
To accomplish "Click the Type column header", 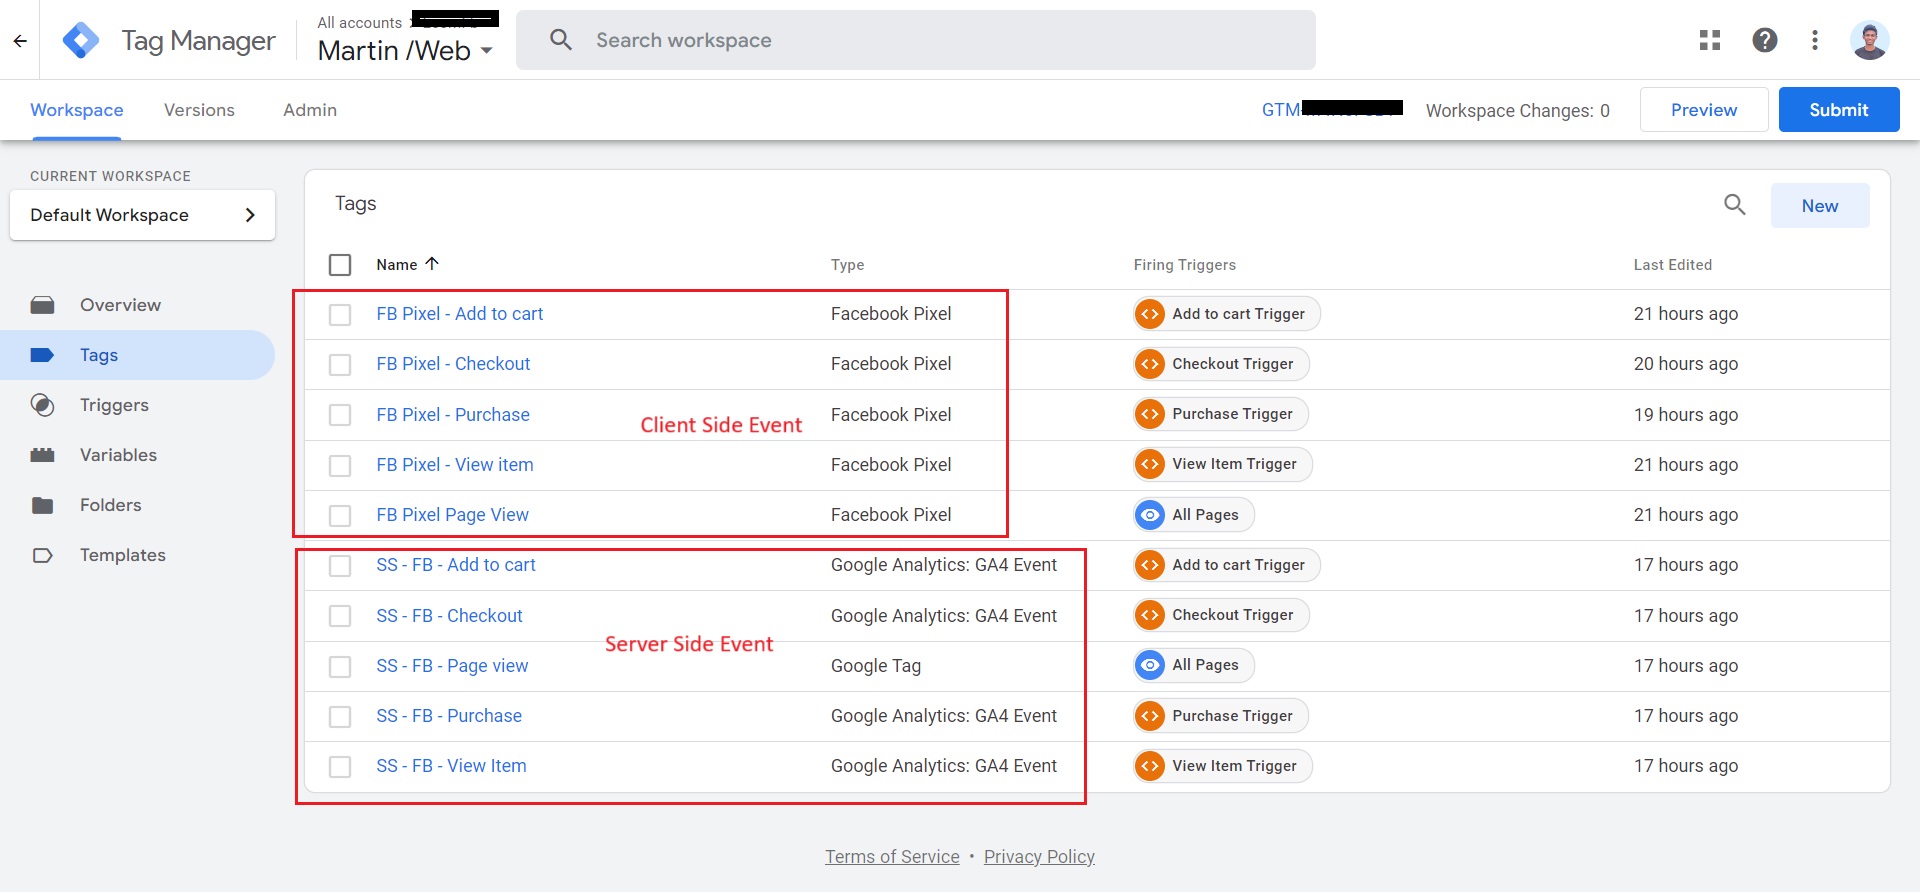I will click(847, 265).
